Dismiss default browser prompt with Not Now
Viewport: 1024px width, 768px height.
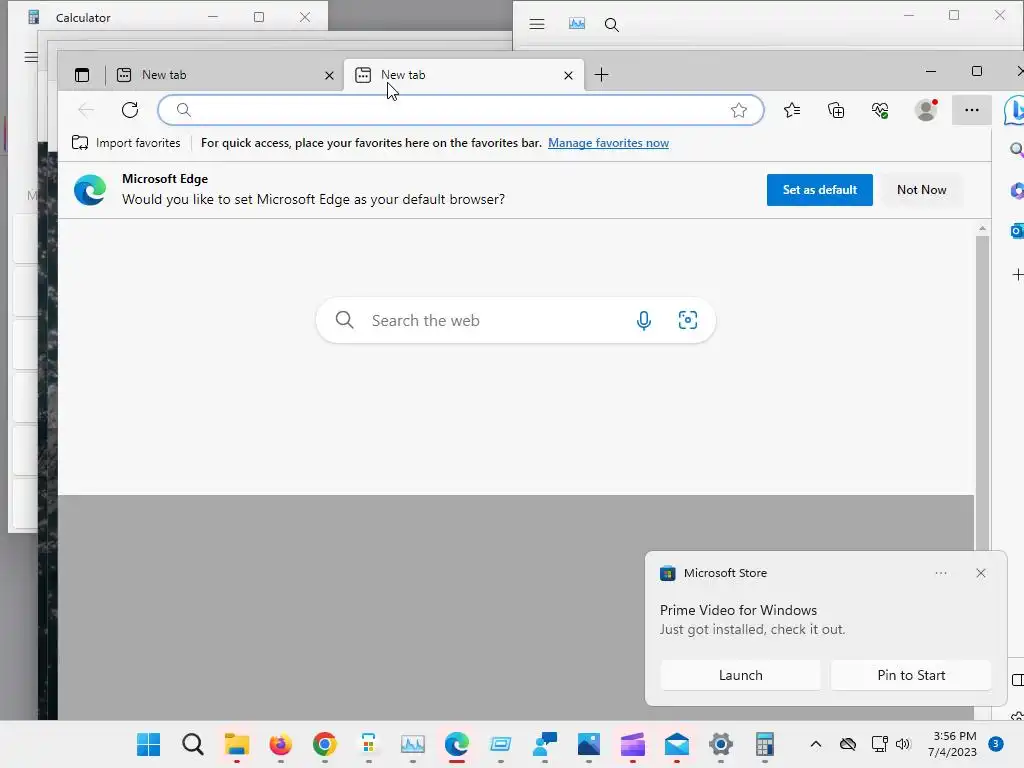click(921, 190)
